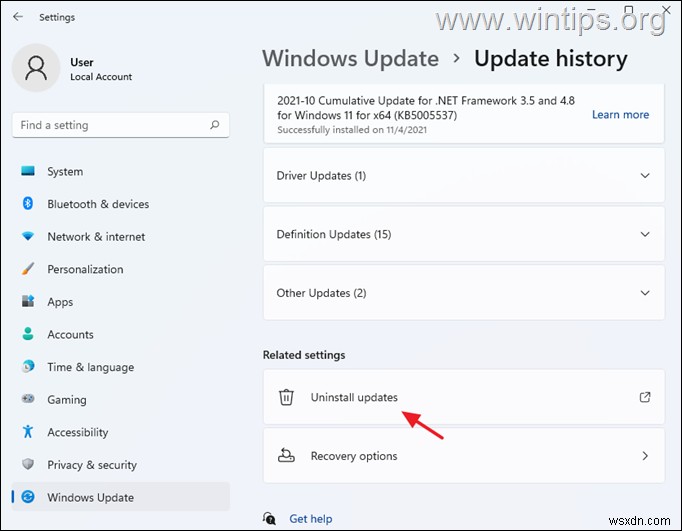The image size is (682, 531).
Task: Click the Windows Update sync icon
Action: click(28, 497)
